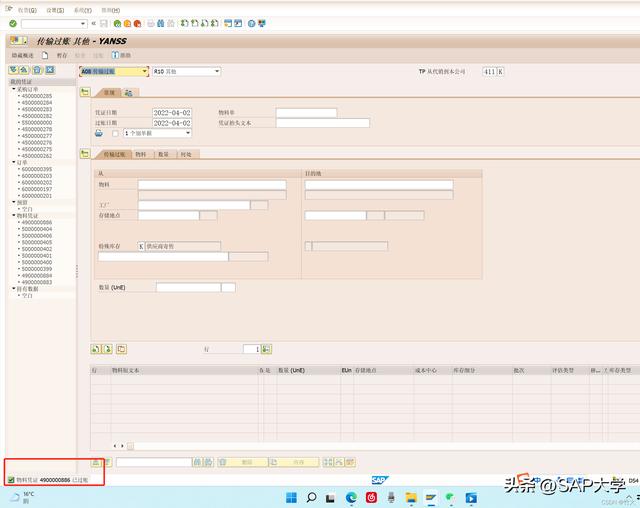
Task: Switch to second item detail tab
Action: click(141, 154)
